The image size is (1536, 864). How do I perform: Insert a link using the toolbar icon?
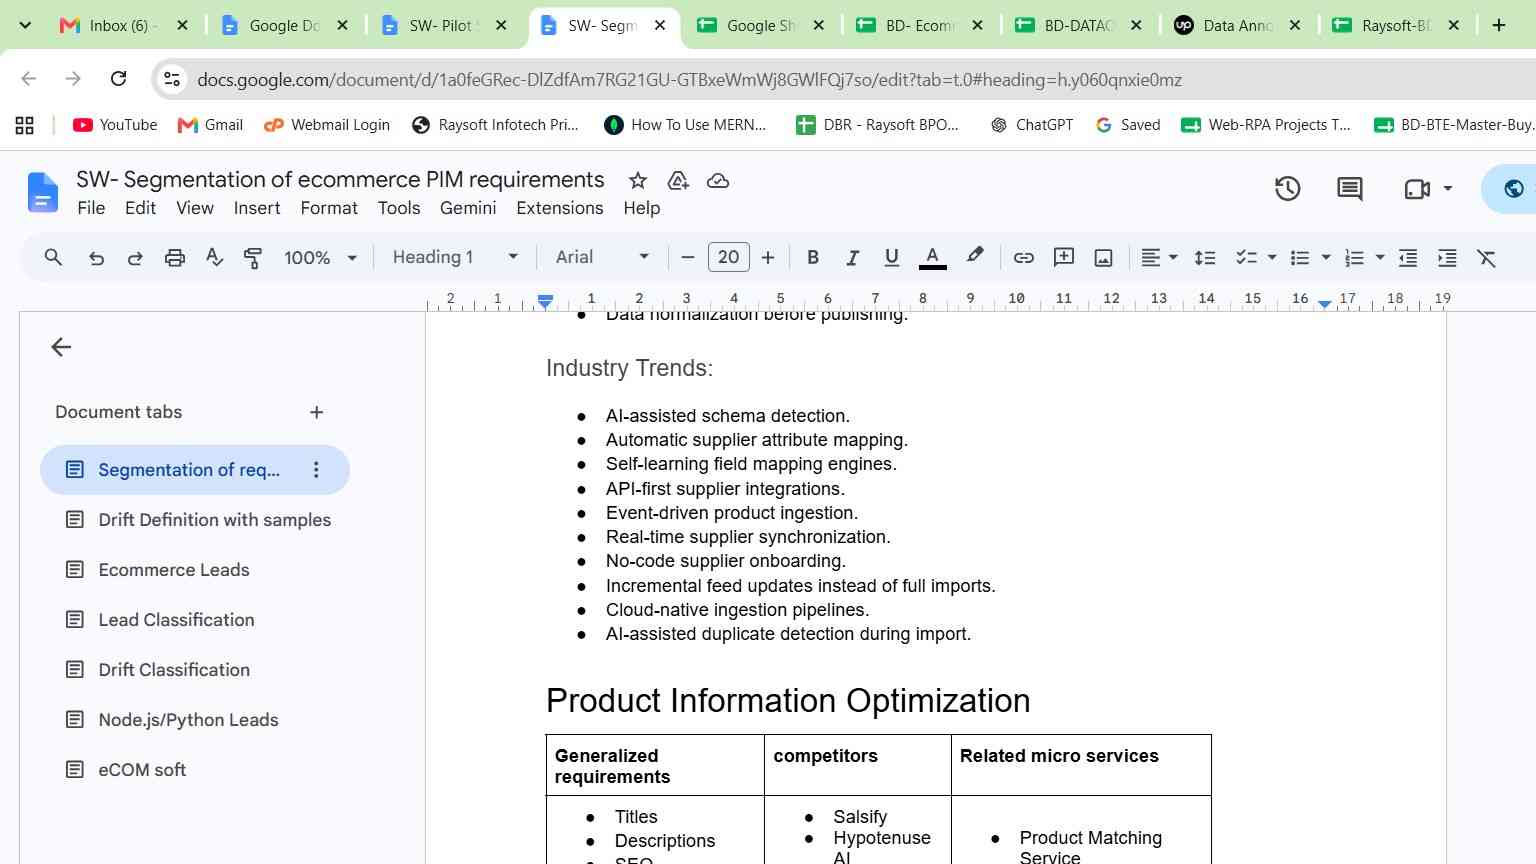click(1023, 258)
